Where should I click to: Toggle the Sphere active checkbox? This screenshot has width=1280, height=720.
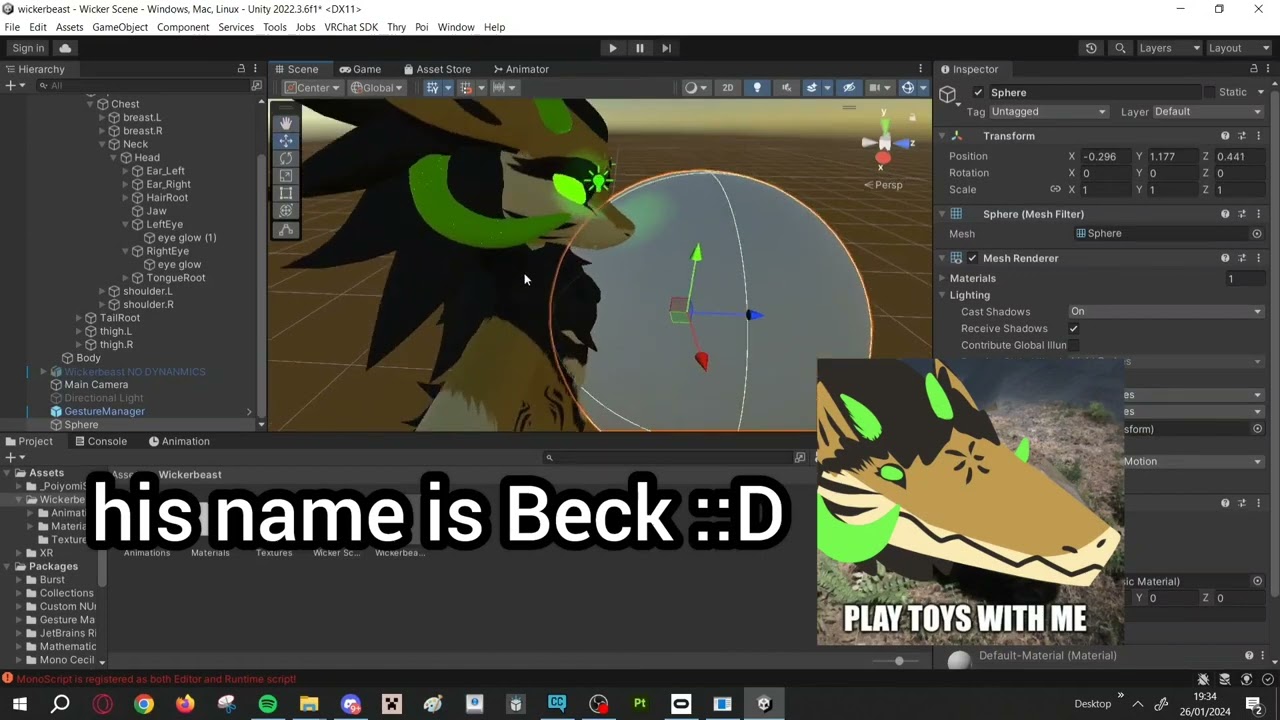pos(978,92)
